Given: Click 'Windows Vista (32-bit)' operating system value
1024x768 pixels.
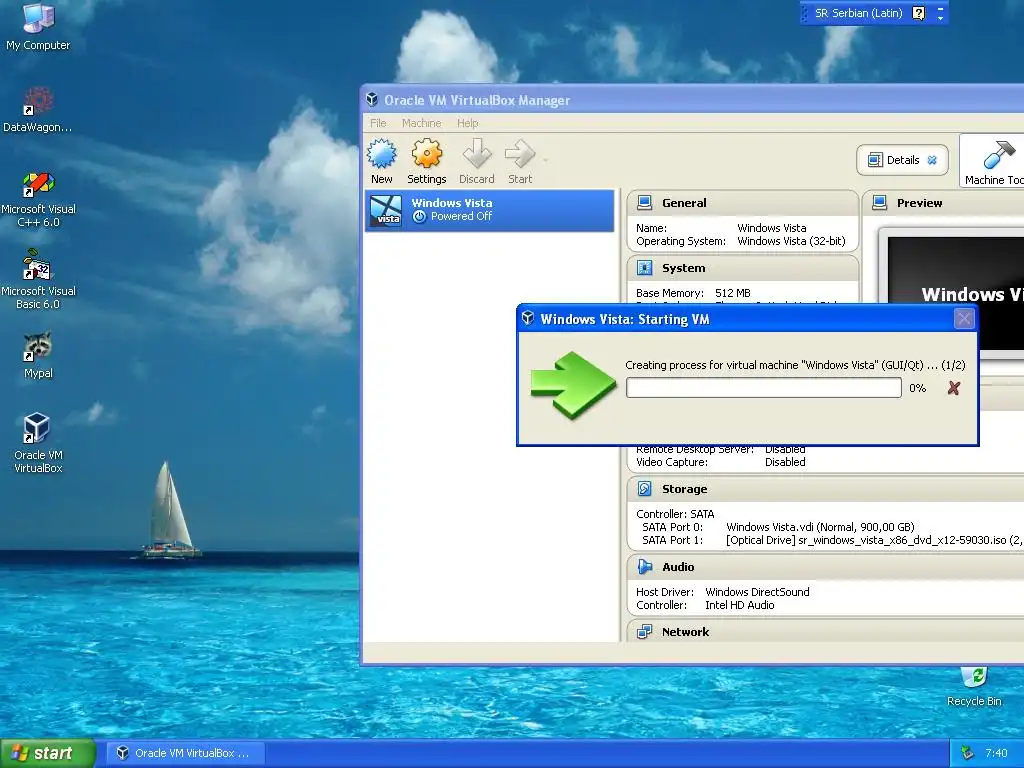Looking at the screenshot, I should pos(791,241).
